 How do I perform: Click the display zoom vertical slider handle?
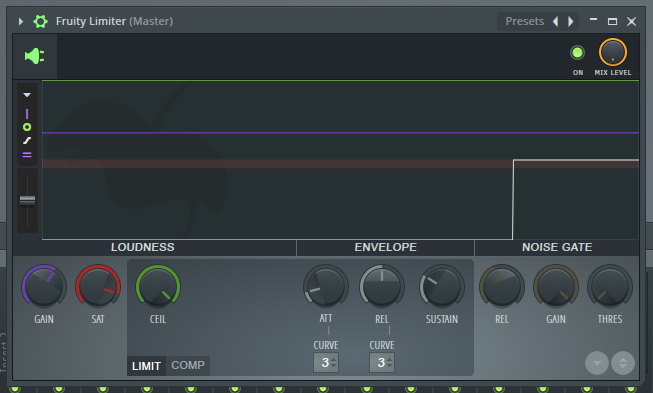coord(27,201)
